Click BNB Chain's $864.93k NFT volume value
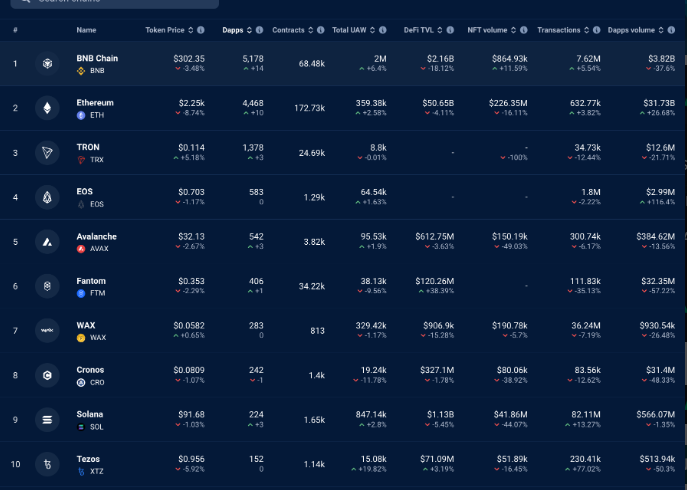This screenshot has height=490, width=687. [x=510, y=59]
